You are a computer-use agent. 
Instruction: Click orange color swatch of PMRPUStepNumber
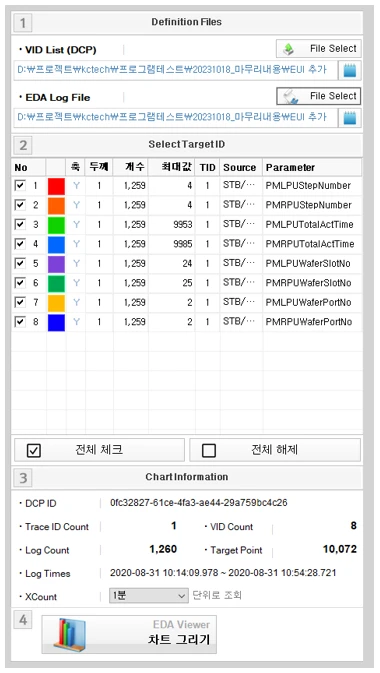(x=57, y=206)
